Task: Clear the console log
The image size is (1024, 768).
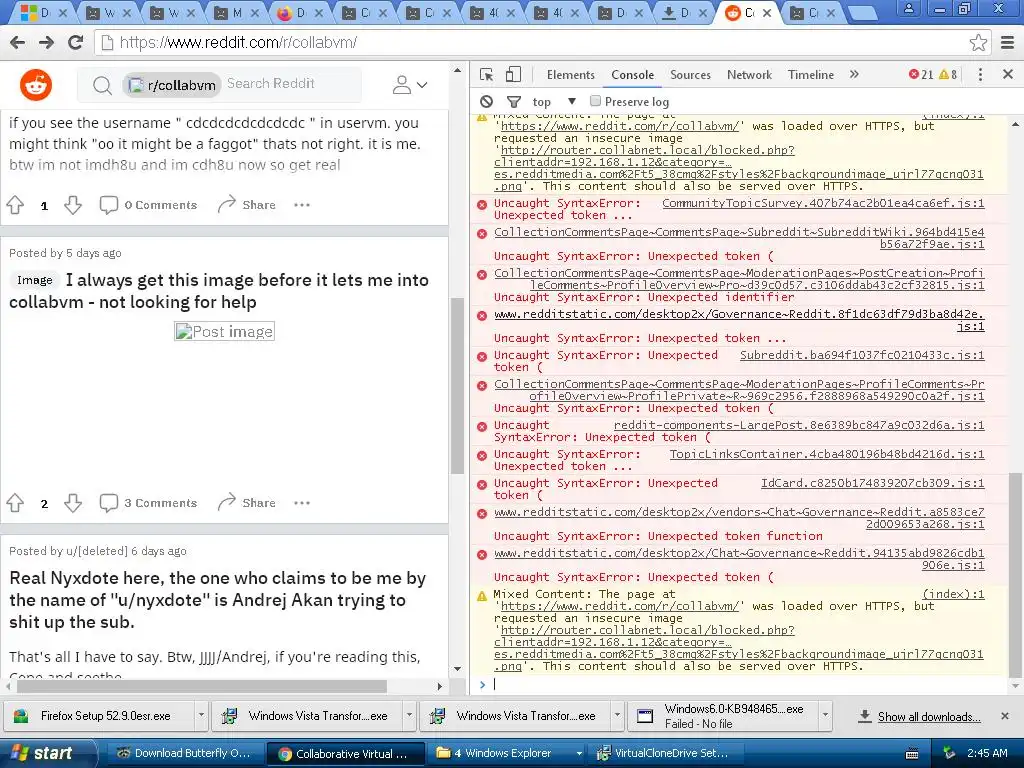Action: point(487,102)
